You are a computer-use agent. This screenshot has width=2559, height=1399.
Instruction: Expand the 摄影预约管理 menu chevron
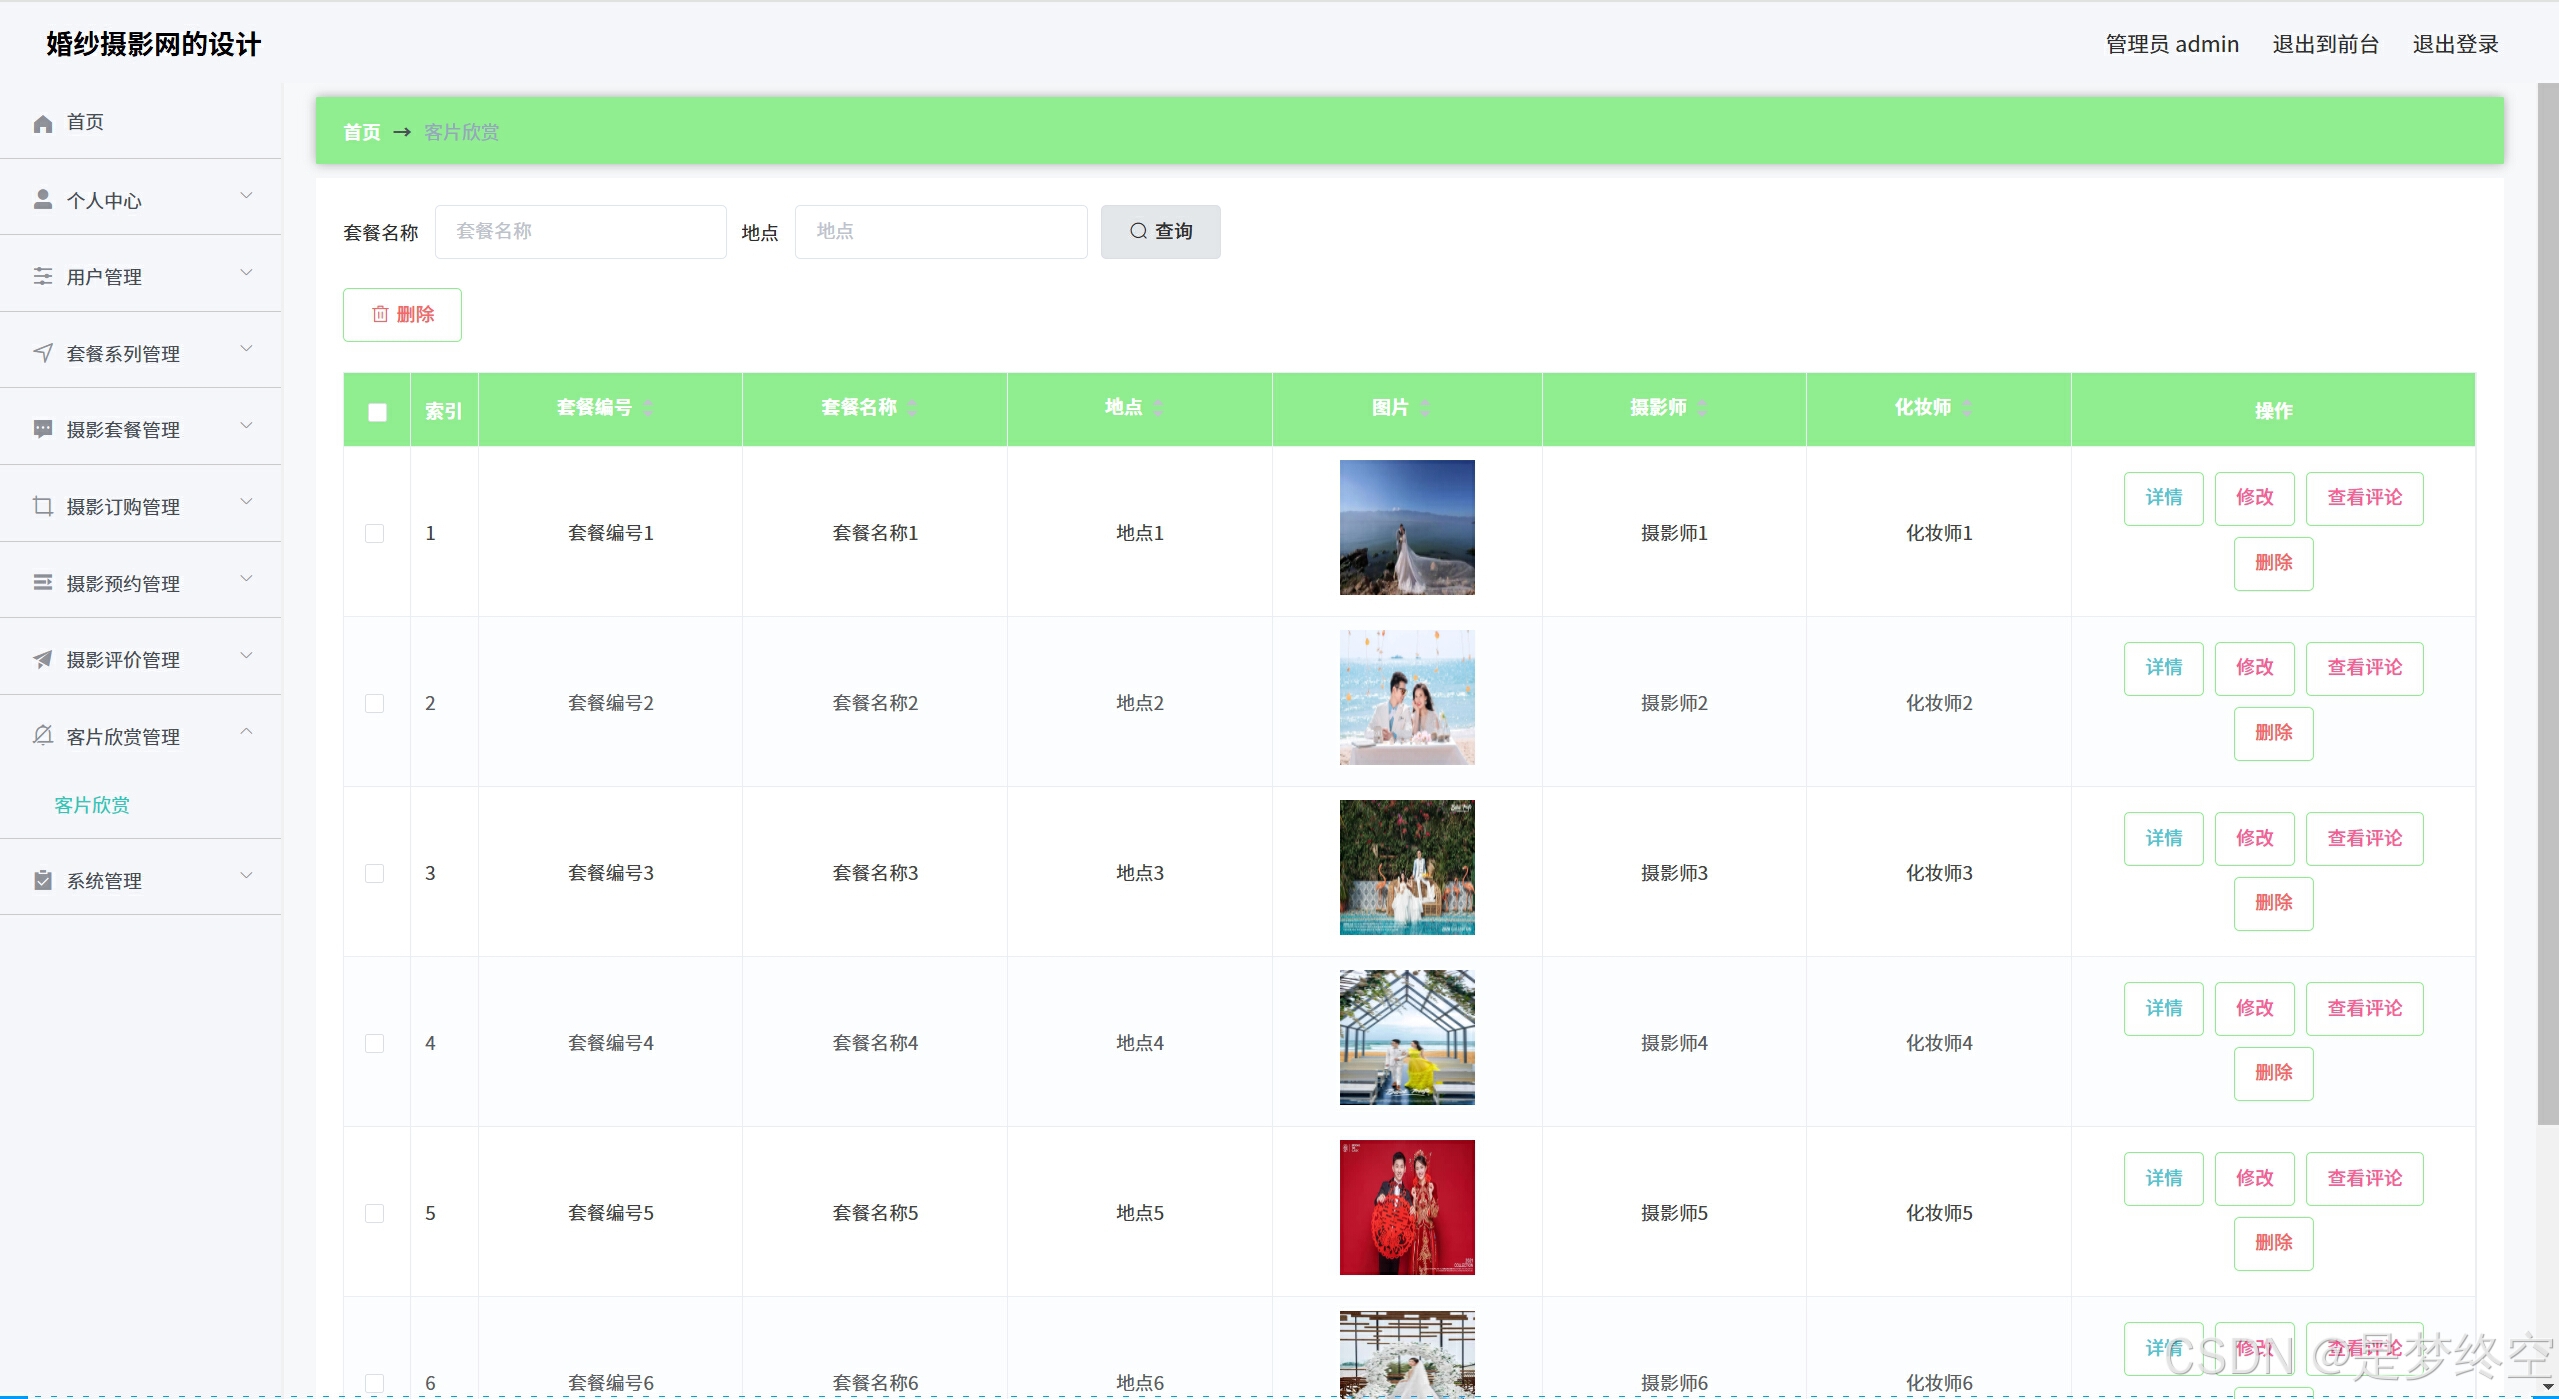(x=246, y=579)
